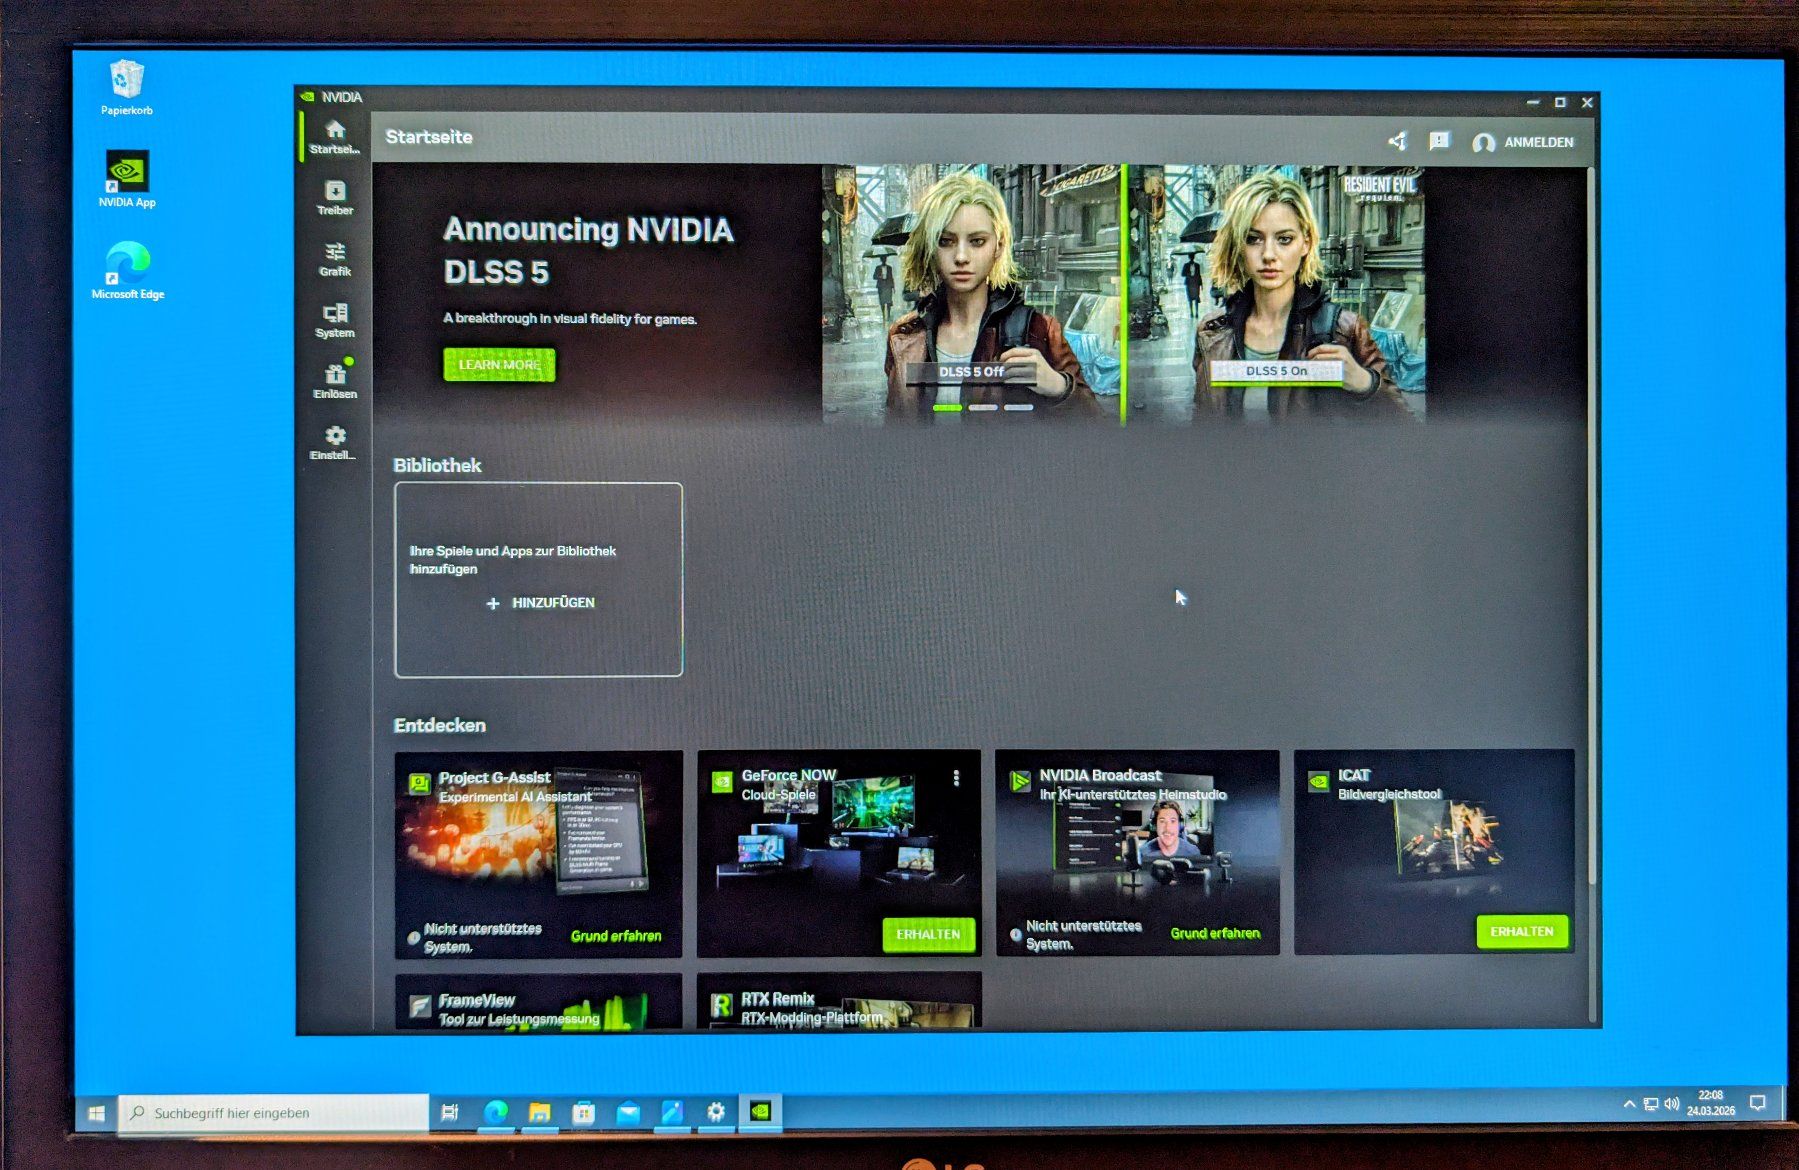Click the NVIDIA app taskbar icon
1799x1170 pixels.
pos(760,1111)
